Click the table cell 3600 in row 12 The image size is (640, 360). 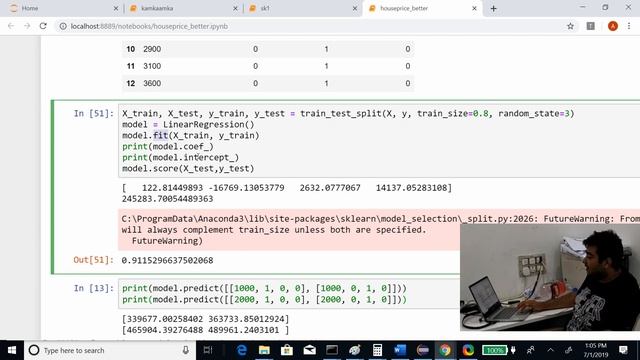click(x=152, y=83)
